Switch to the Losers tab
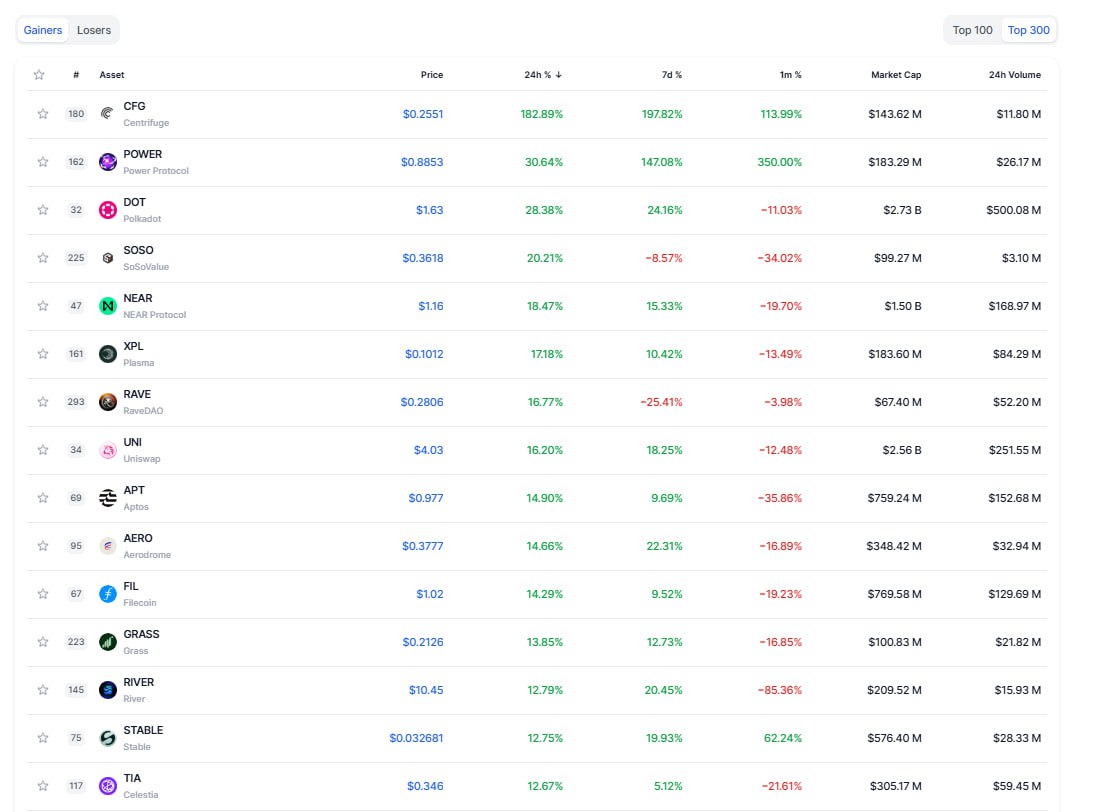 93,30
